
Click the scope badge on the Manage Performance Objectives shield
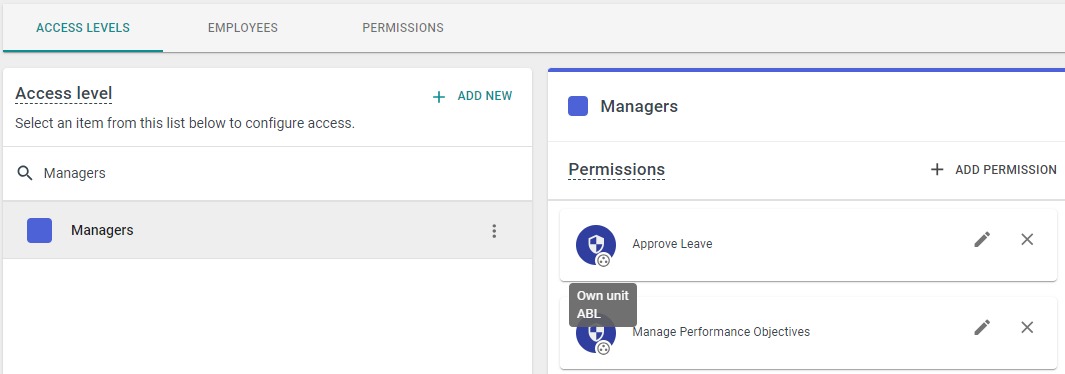[603, 348]
